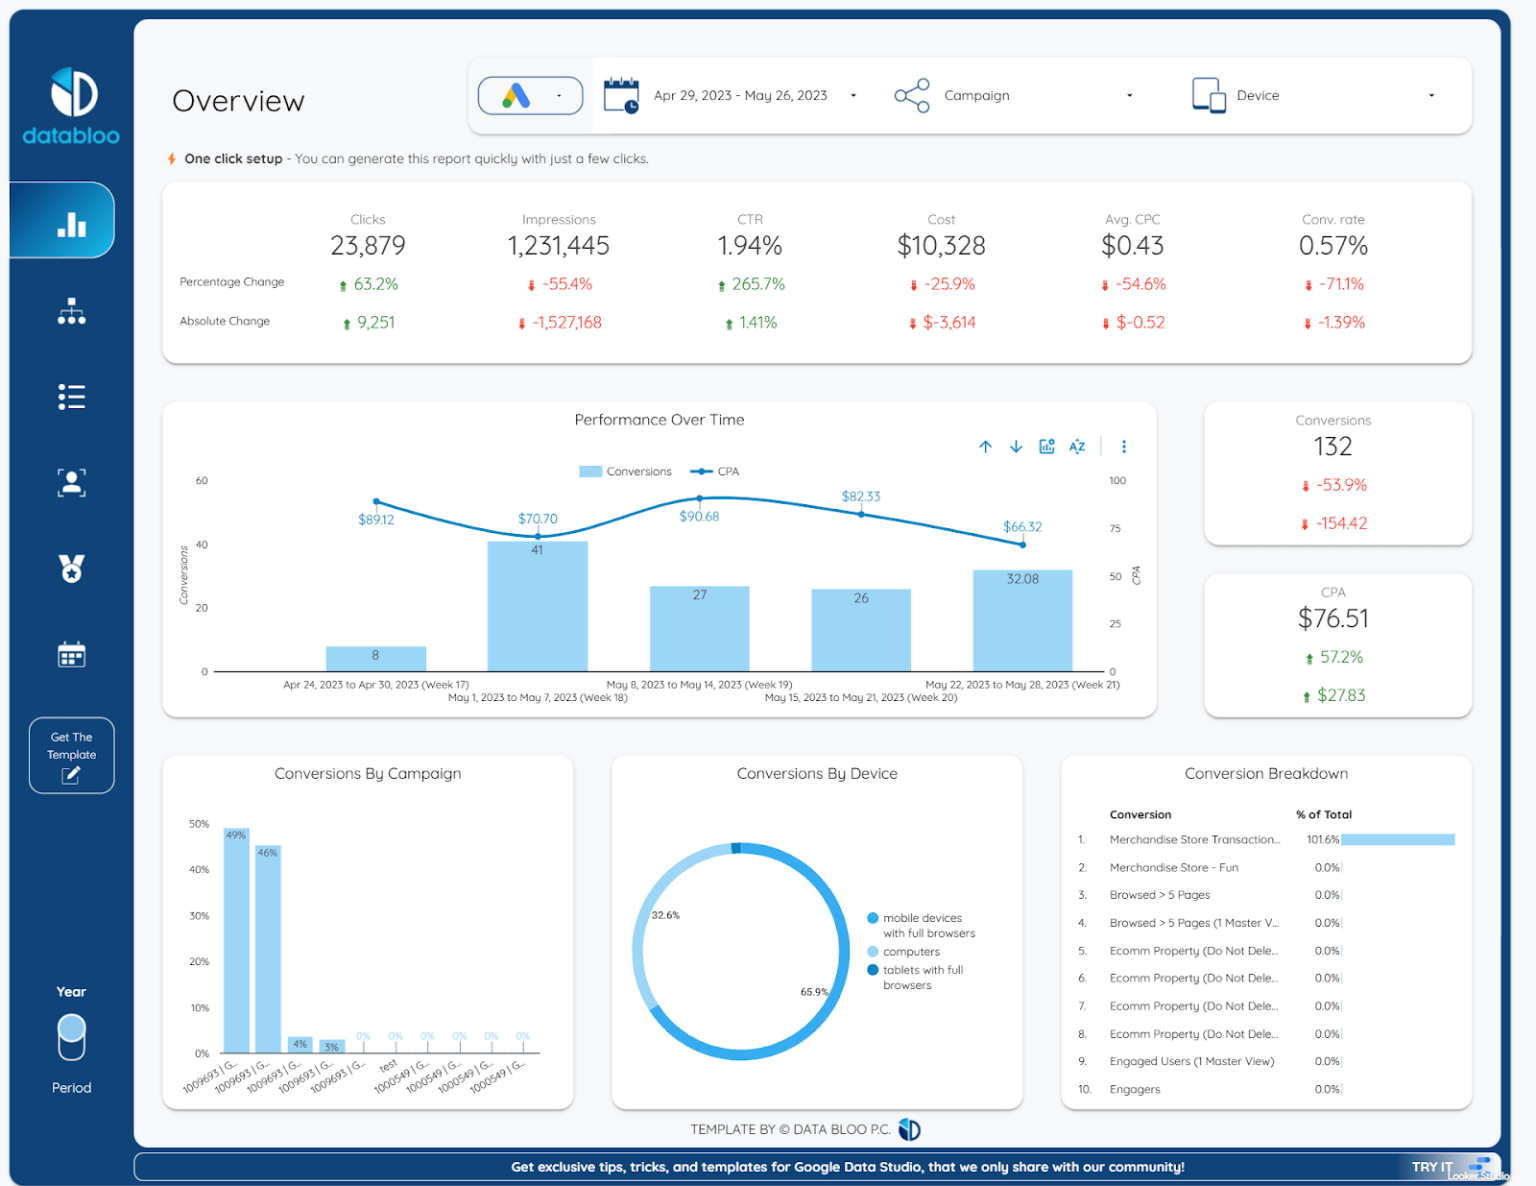Click the TRY IT button
Screen dimensions: 1536x1186
(x=1432, y=1167)
